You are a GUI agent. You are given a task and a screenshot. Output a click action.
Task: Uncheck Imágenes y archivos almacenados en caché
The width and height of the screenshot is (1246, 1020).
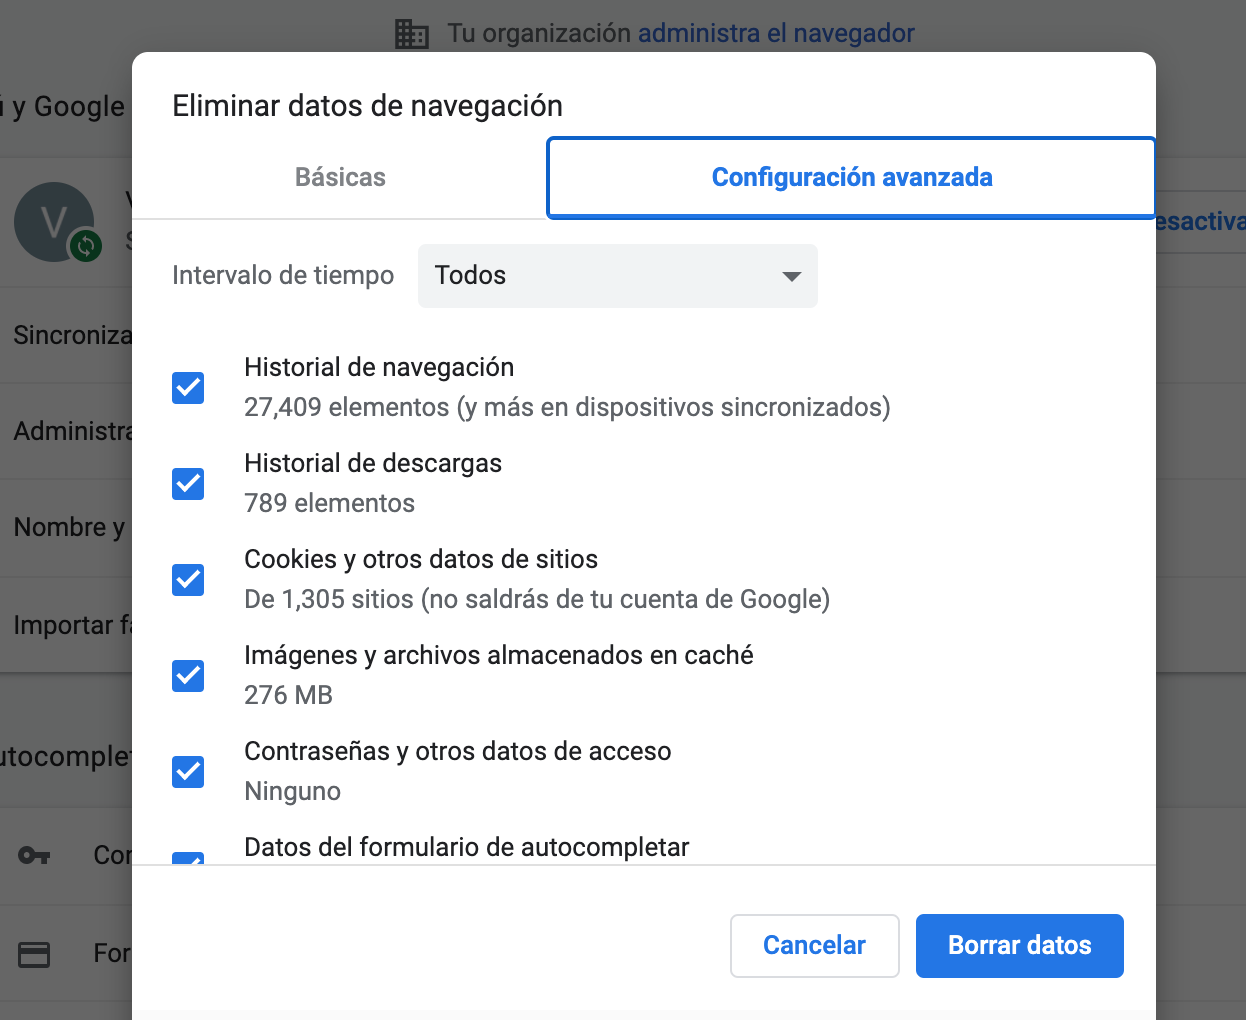click(188, 675)
